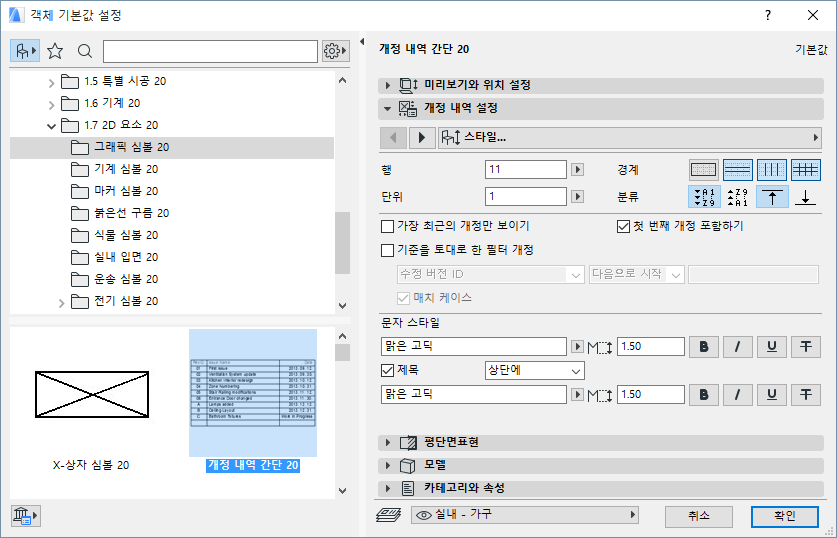Enable 가장 최근의 개정만 보이기 checkbox
The width and height of the screenshot is (837, 538).
(x=388, y=226)
